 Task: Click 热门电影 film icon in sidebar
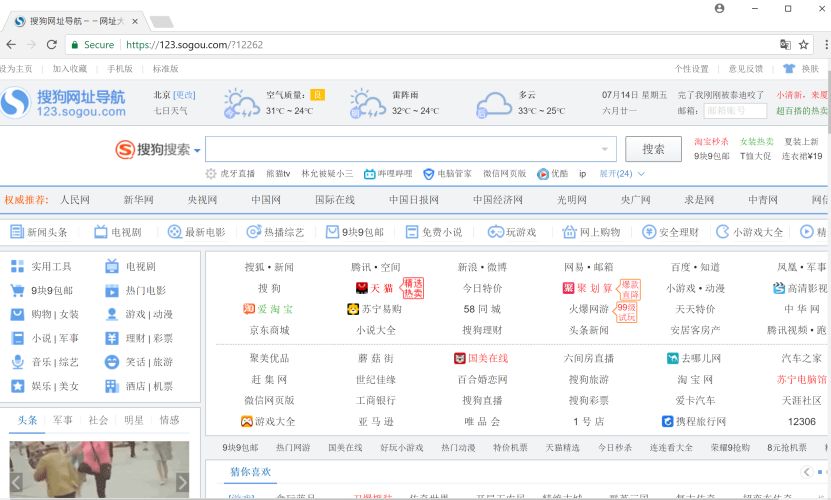(112, 291)
